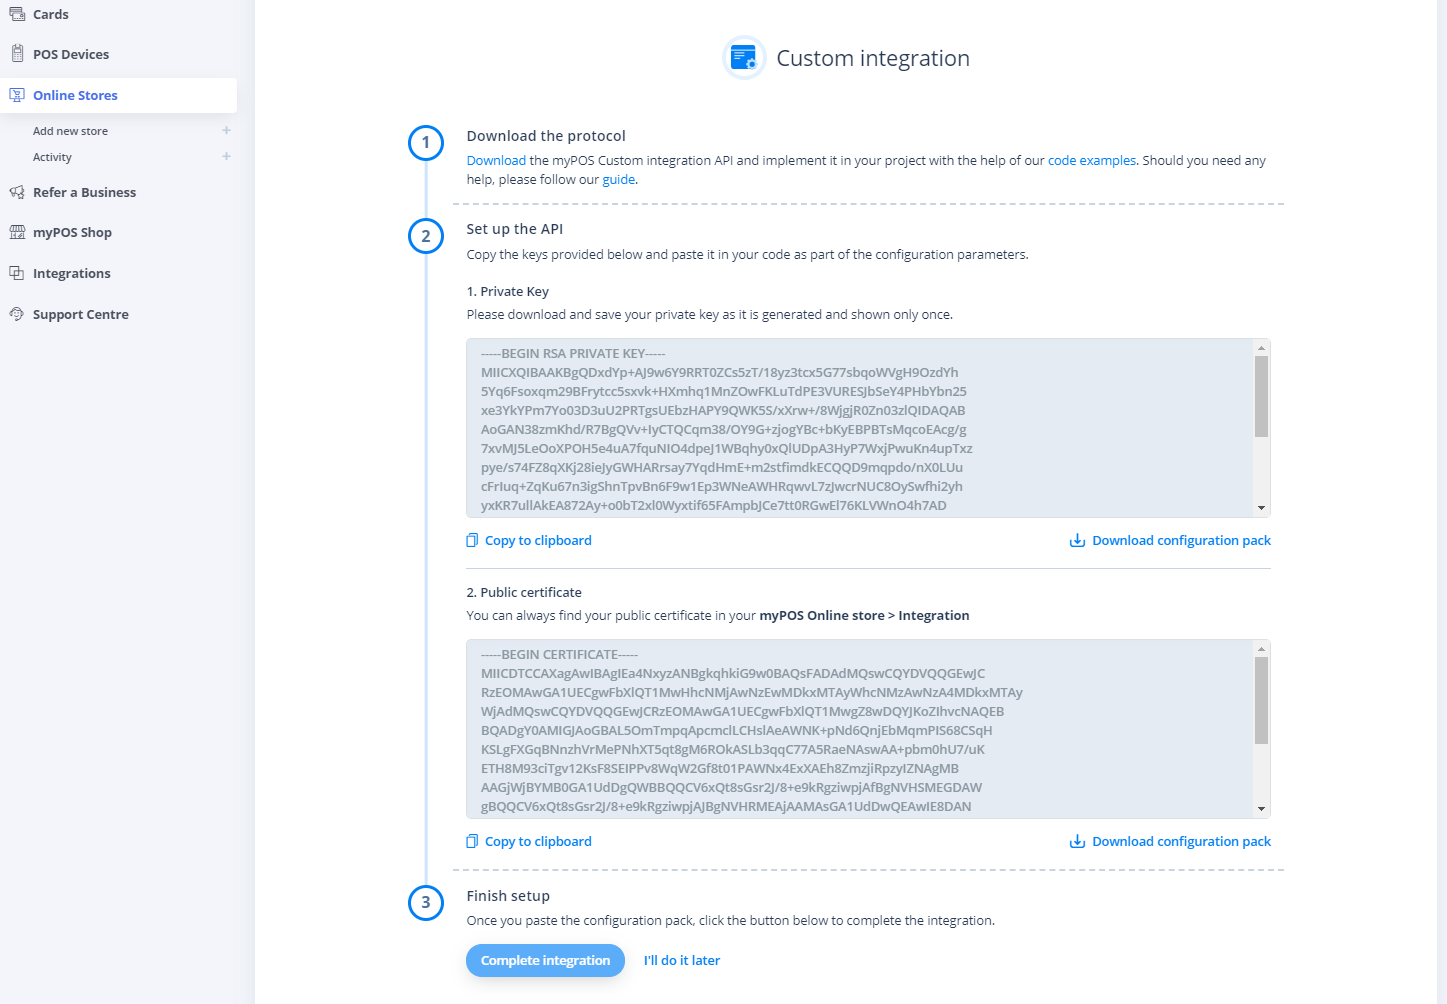Click the clipboard icon under the private key

click(x=472, y=540)
